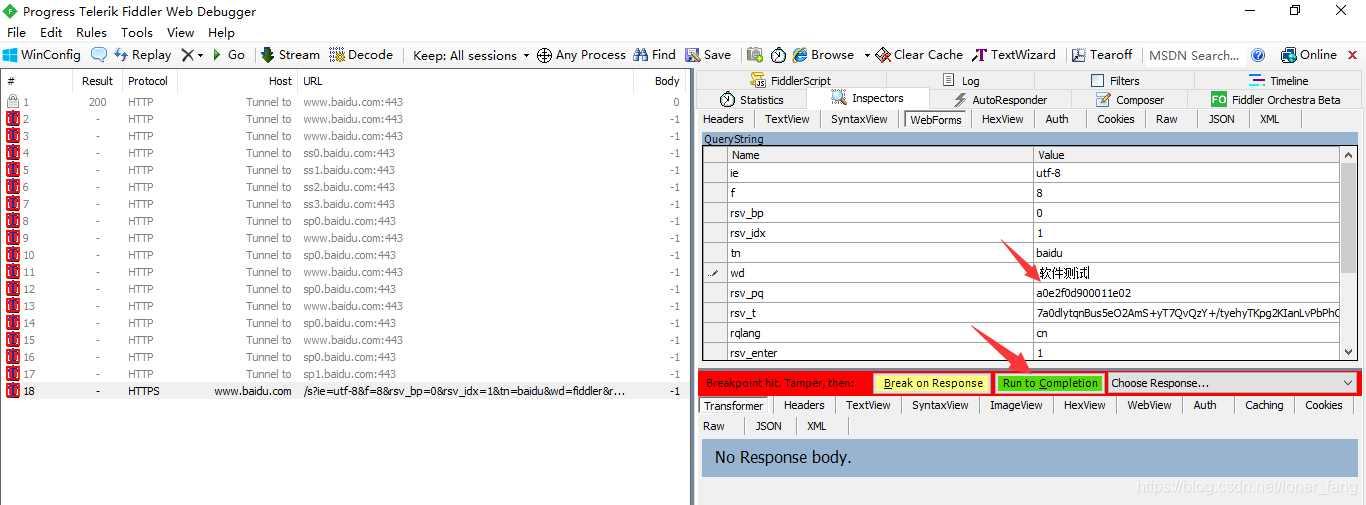The image size is (1366, 505).
Task: Select the request HexView tab
Action: (1002, 119)
